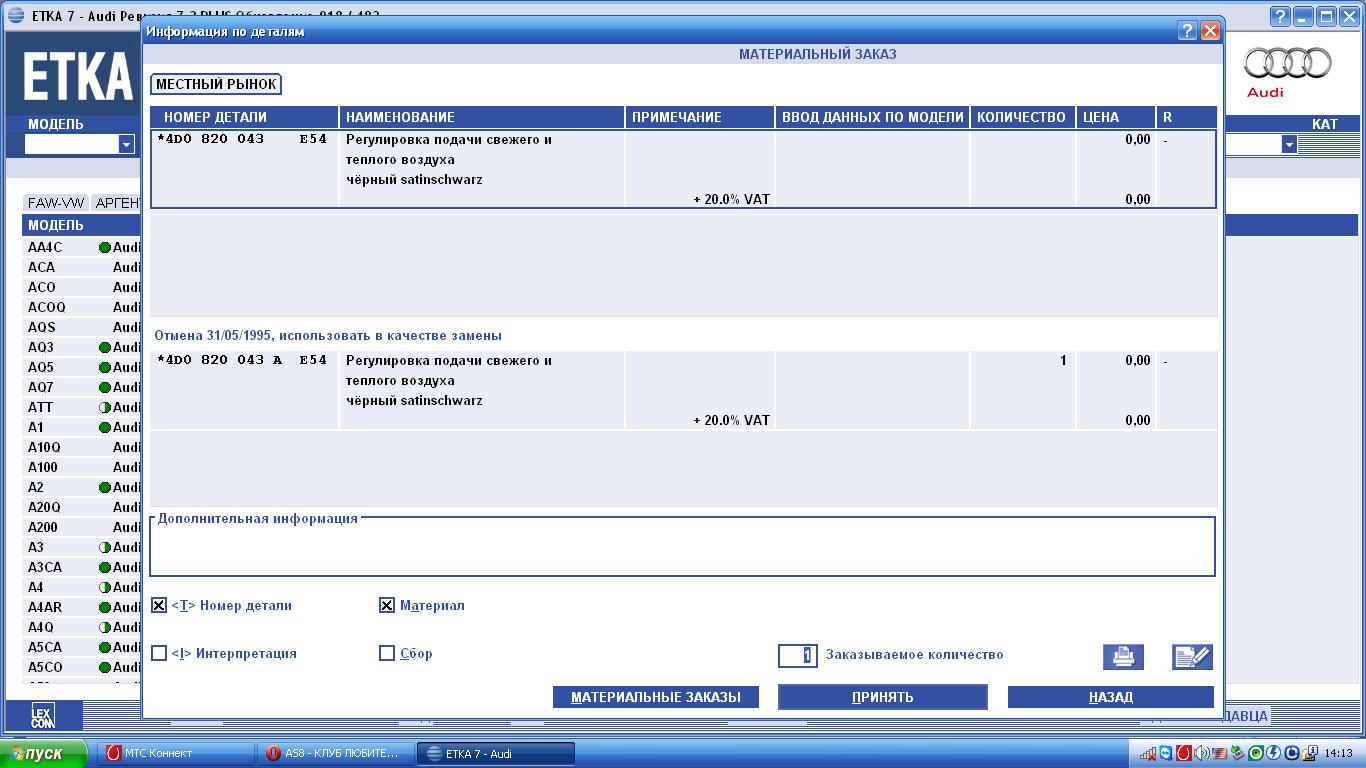Screen dimensions: 1366x768
Task: Click the Audi rings logo
Action: (x=1288, y=65)
